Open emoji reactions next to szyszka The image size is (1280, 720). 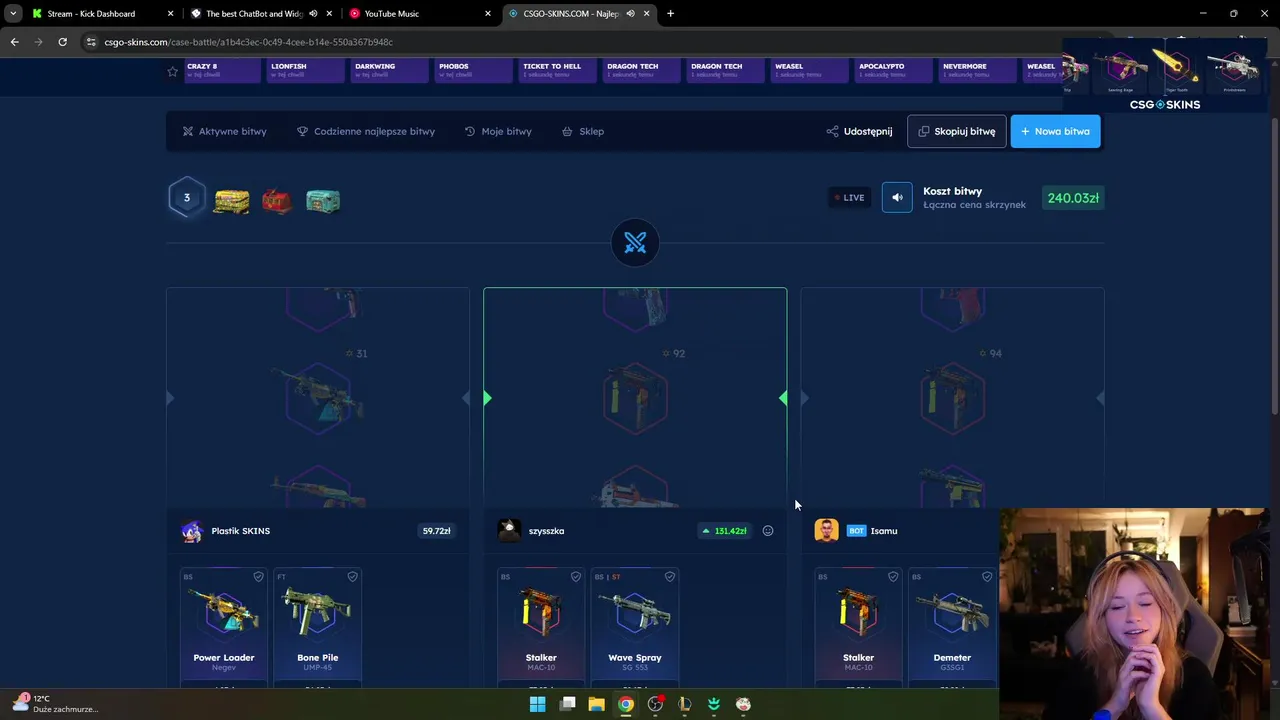768,531
